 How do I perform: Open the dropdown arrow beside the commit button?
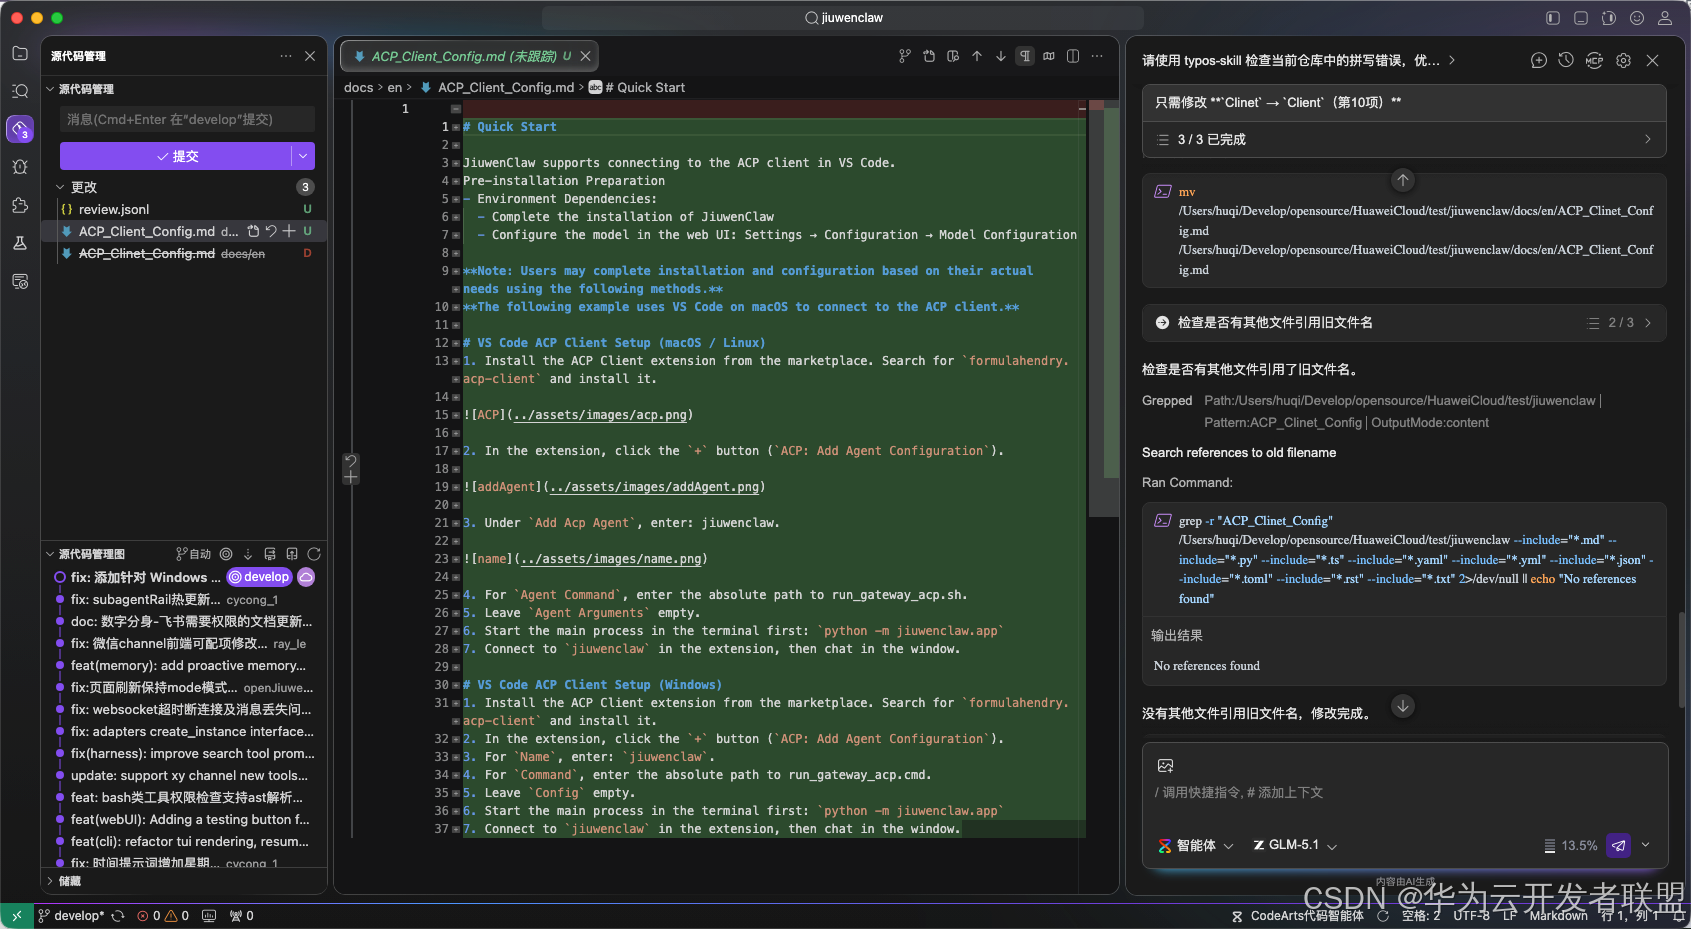tap(304, 156)
